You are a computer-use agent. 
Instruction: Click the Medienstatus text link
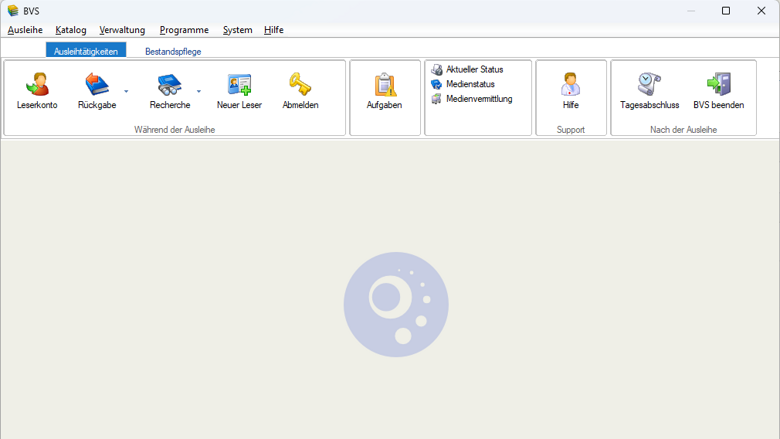pos(470,84)
